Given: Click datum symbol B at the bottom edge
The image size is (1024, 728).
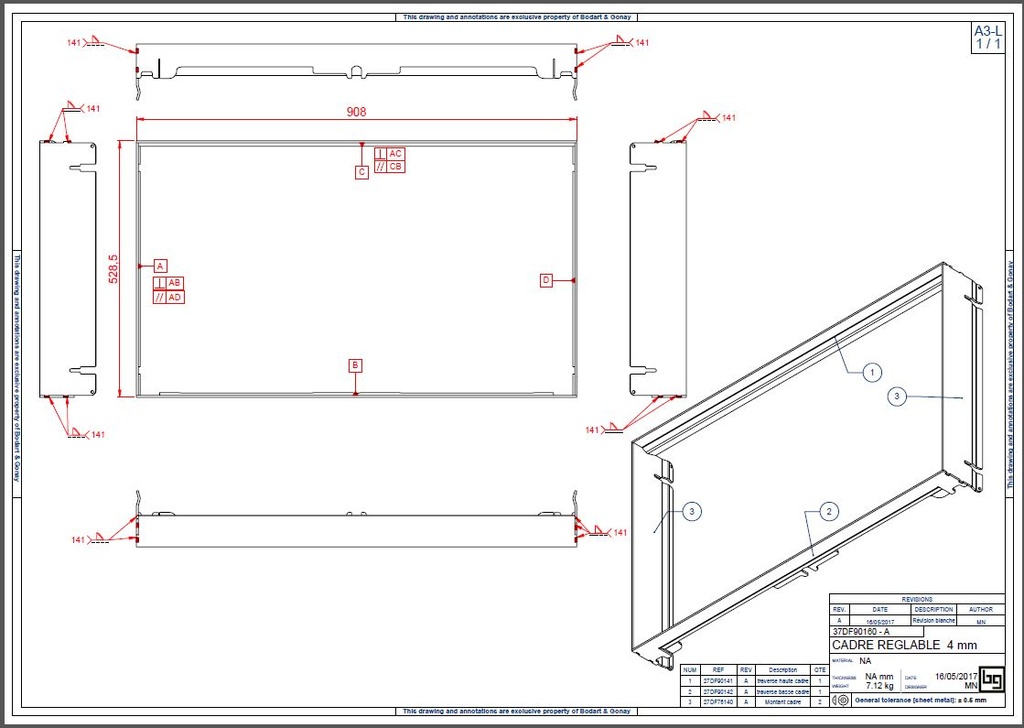Looking at the screenshot, I should (355, 365).
